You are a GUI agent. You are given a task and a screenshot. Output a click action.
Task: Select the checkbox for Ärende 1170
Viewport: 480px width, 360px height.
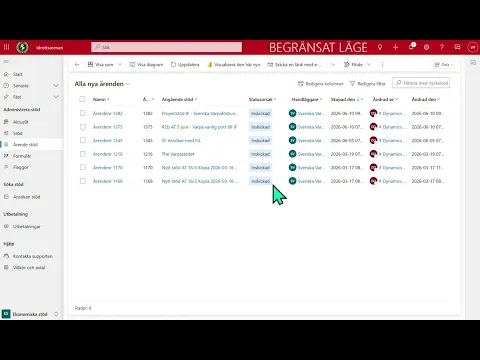point(83,167)
